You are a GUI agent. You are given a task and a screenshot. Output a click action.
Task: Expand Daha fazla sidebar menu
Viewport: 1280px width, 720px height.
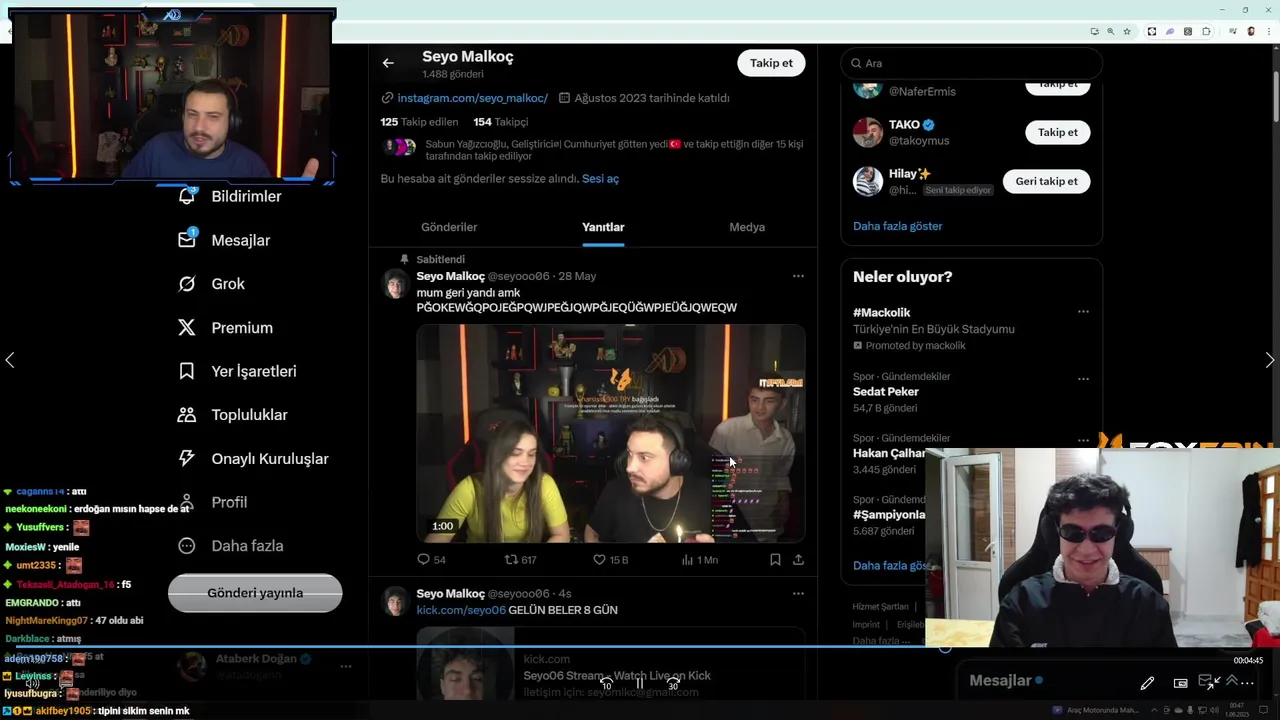click(231, 546)
